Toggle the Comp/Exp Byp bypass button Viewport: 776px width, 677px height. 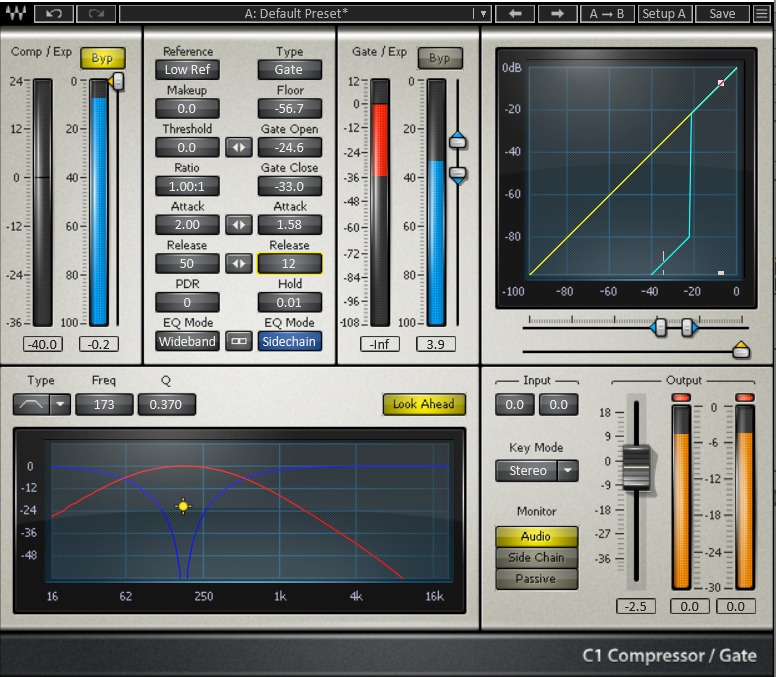(102, 58)
